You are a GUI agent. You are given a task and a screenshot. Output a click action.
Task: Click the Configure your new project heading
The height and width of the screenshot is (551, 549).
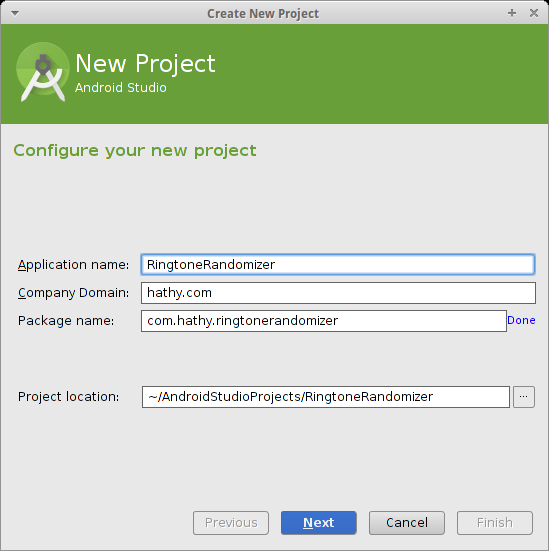(x=135, y=151)
